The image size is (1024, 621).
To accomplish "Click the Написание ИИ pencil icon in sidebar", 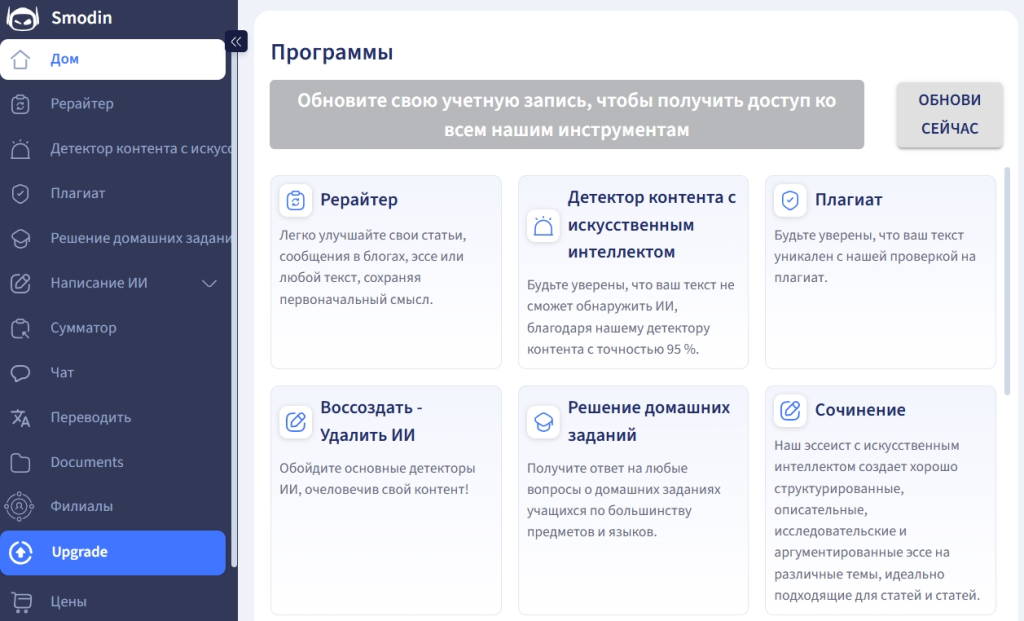I will 20,283.
